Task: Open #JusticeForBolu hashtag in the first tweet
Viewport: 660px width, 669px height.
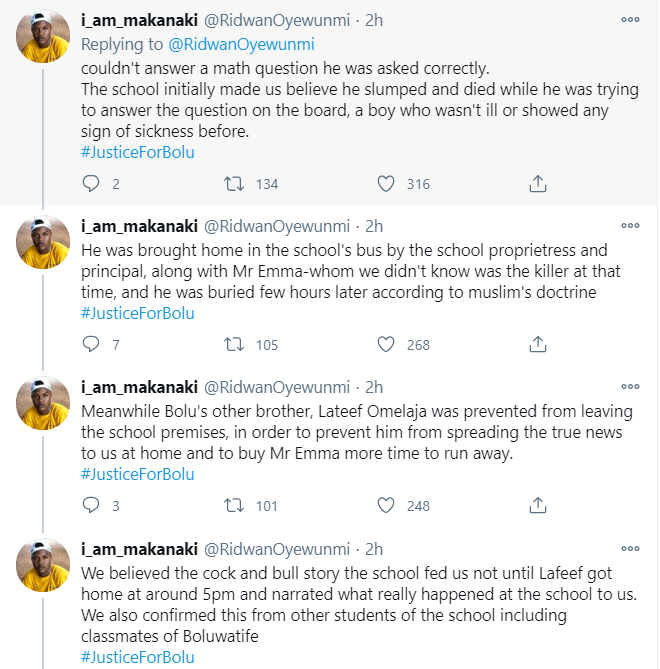Action: click(x=138, y=151)
